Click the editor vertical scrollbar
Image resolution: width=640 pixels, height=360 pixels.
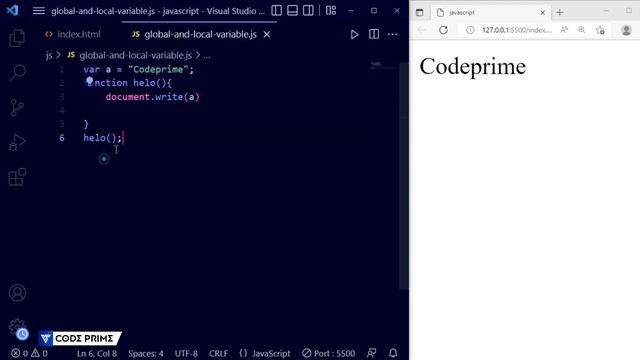(x=404, y=176)
